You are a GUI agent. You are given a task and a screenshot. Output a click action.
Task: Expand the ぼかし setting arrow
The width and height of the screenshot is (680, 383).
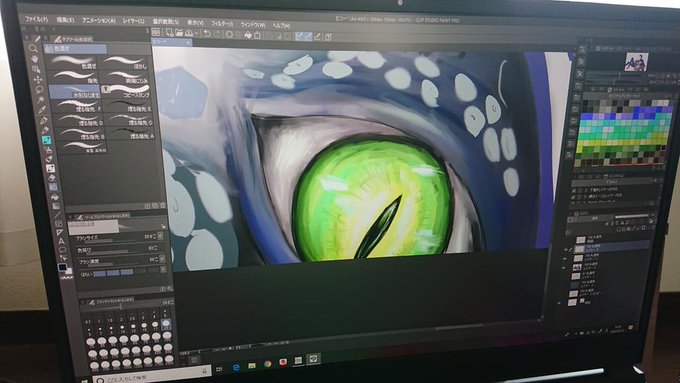[x=163, y=269]
